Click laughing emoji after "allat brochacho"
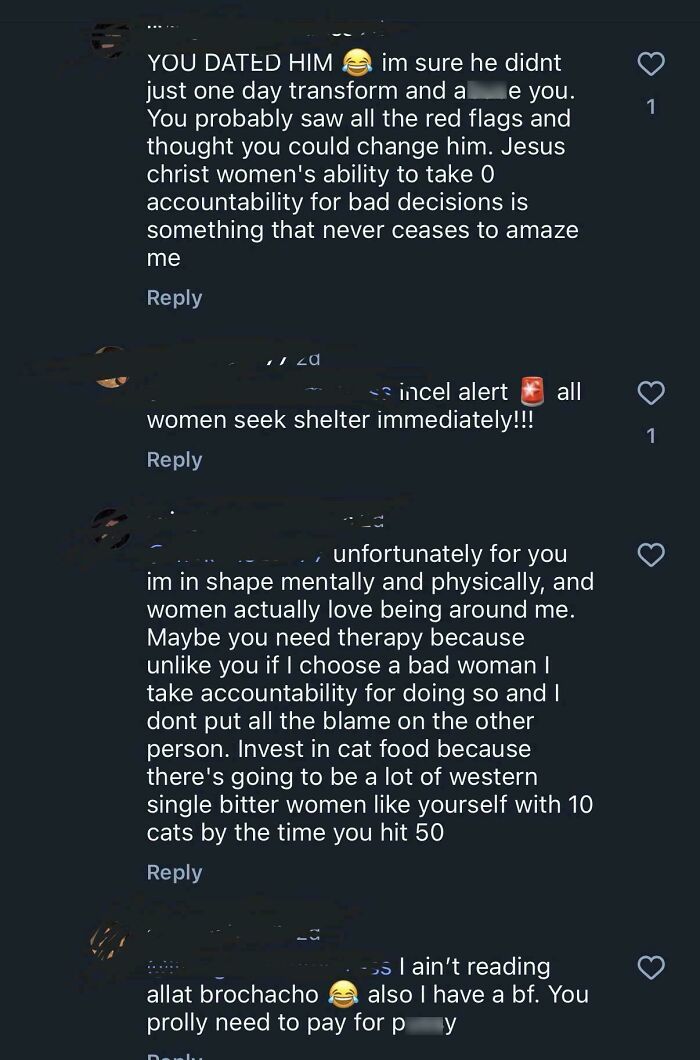Image resolution: width=700 pixels, height=1060 pixels. point(343,995)
